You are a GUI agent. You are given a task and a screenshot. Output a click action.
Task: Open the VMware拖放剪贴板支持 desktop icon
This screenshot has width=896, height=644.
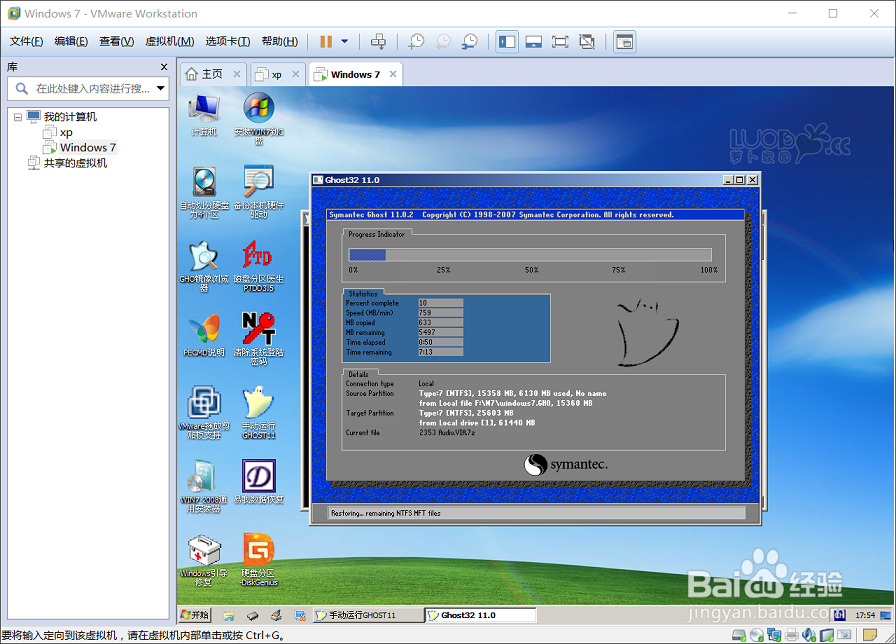tap(205, 413)
